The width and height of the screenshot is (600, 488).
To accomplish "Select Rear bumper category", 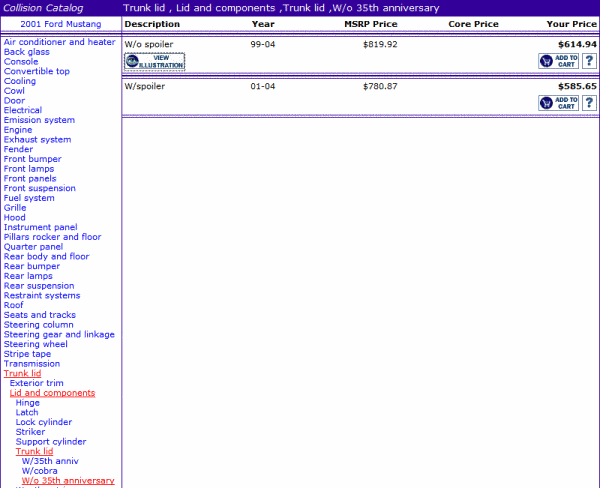I will pos(32,266).
